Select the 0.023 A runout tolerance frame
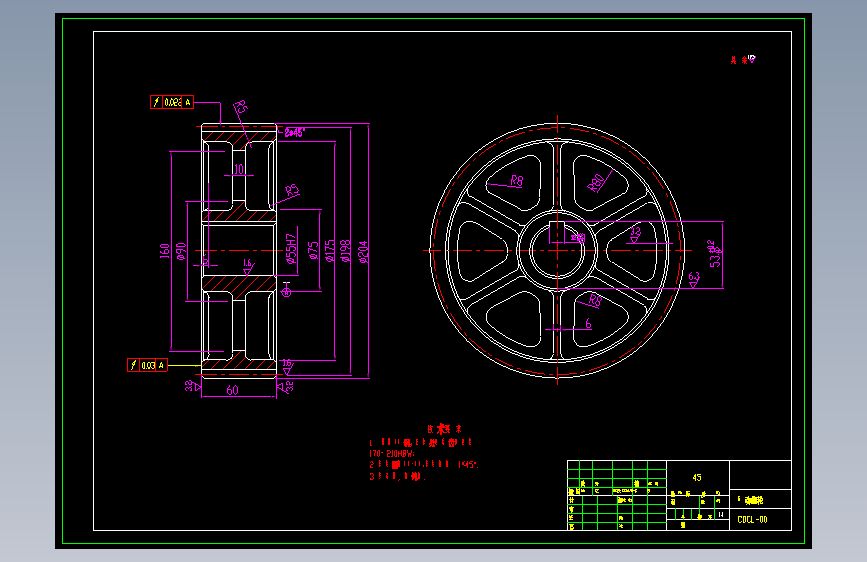The width and height of the screenshot is (867, 562). pyautogui.click(x=172, y=102)
